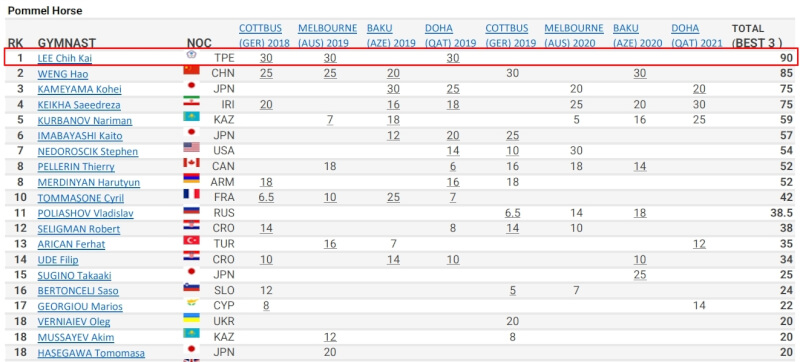Click ARICAN Ferhat's Melbourne 2019 score 16
The image size is (800, 362).
click(x=330, y=244)
